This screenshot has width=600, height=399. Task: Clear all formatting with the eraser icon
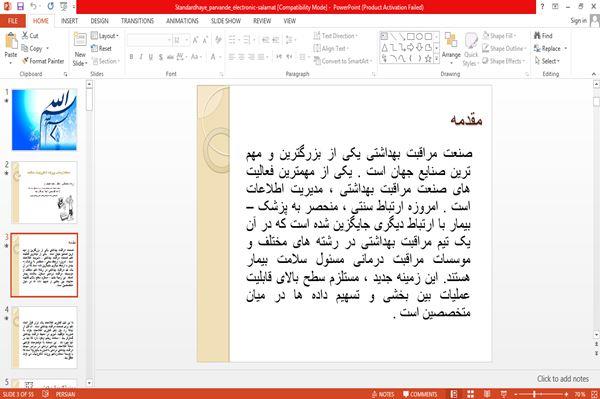pyautogui.click(x=218, y=40)
